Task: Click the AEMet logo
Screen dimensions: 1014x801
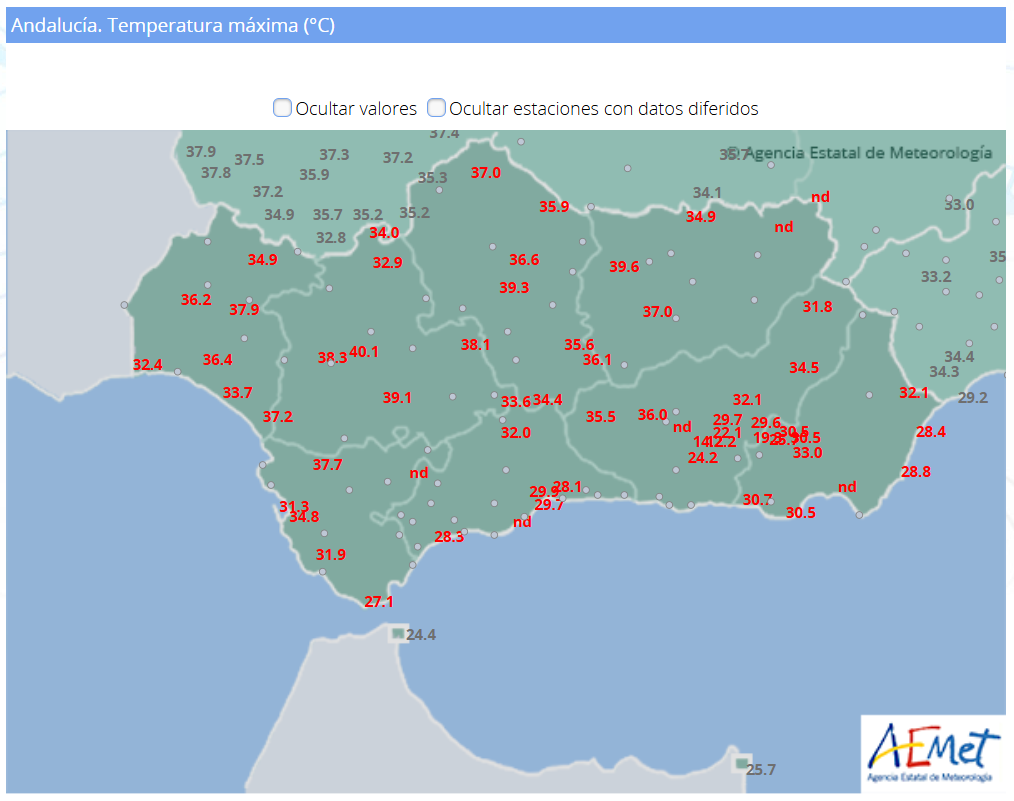Action: [933, 753]
